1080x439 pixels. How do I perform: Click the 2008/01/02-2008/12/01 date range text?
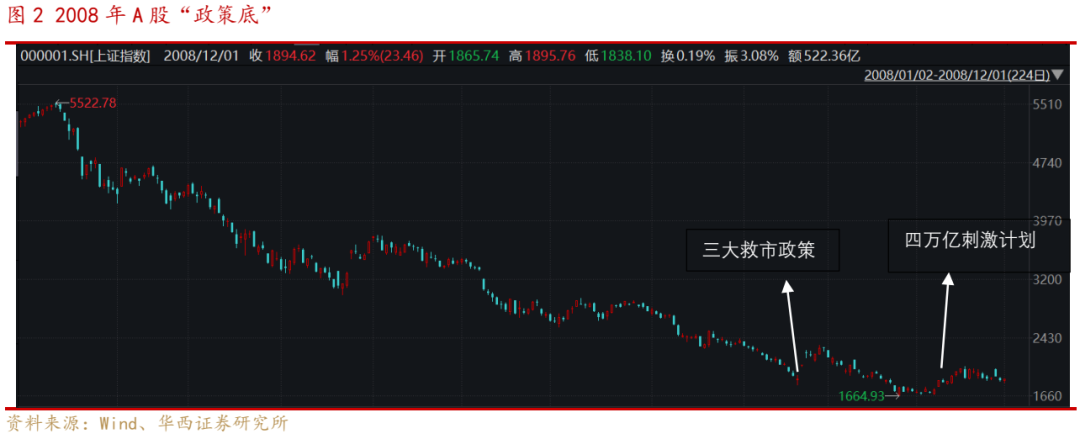tap(956, 75)
